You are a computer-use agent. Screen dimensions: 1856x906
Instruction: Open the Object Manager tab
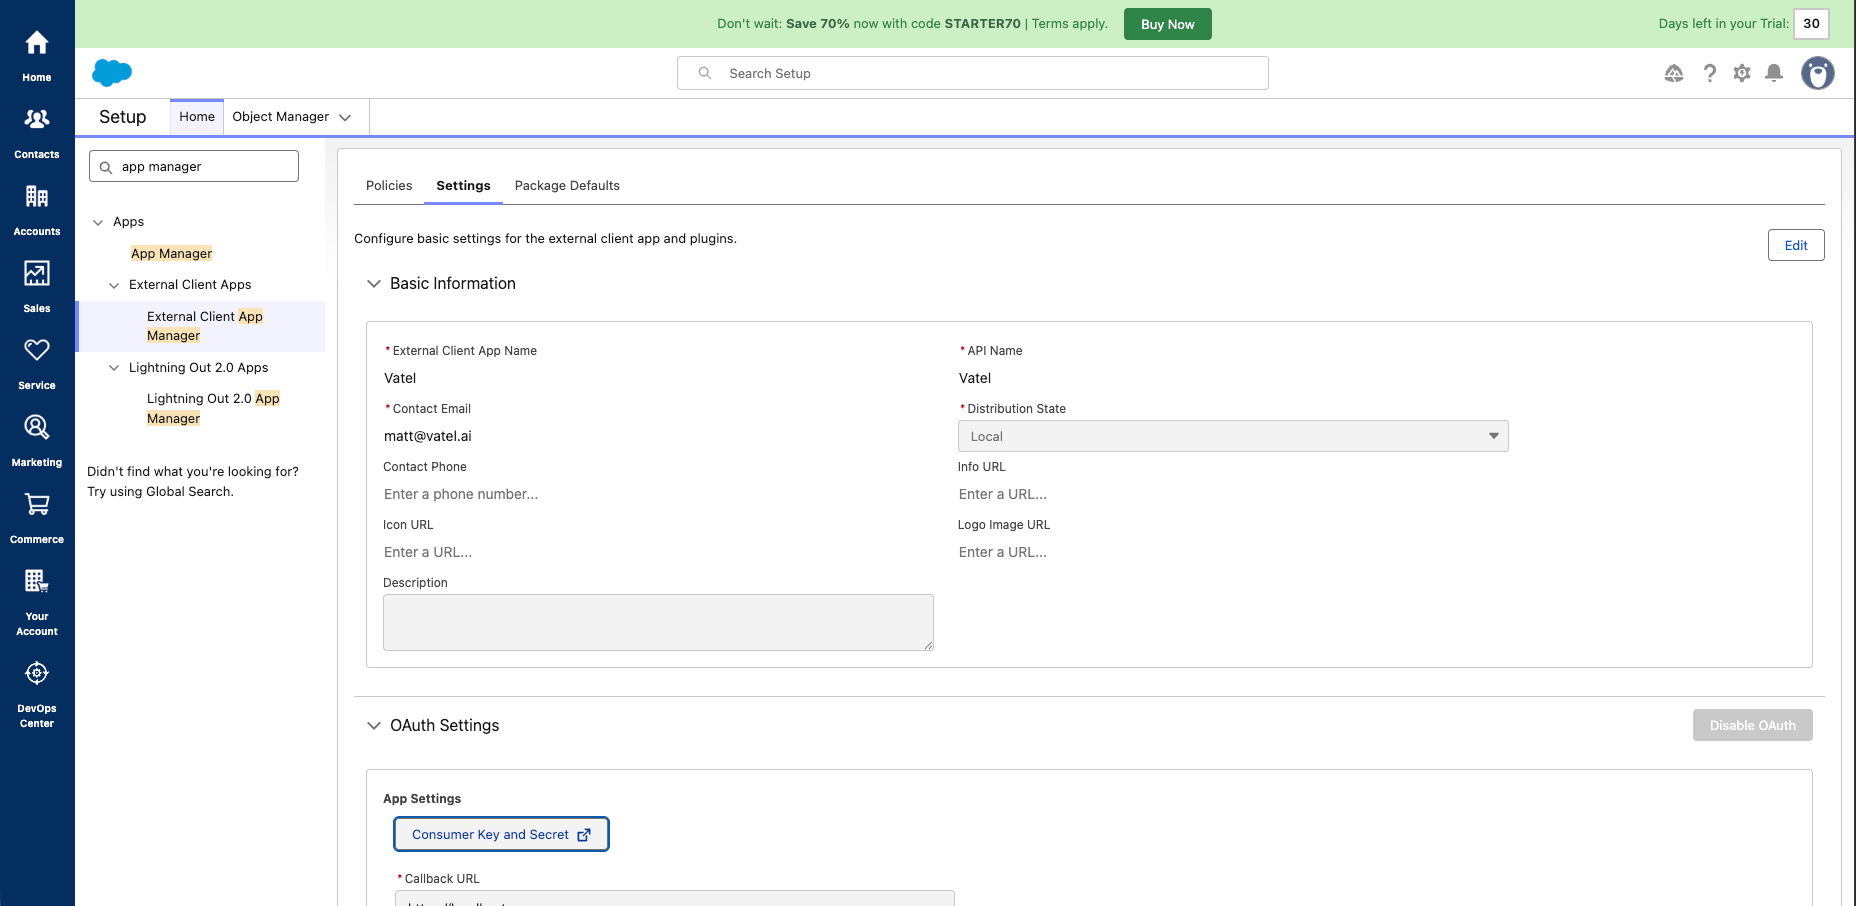pos(281,117)
